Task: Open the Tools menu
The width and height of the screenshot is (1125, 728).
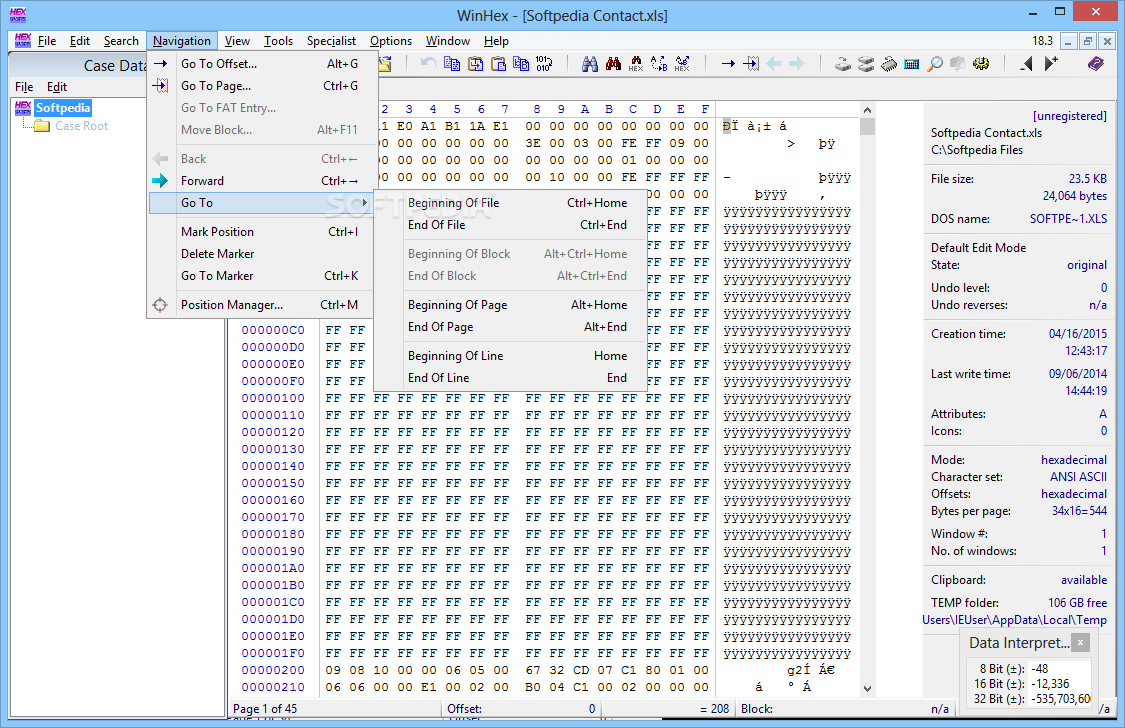Action: pyautogui.click(x=278, y=41)
